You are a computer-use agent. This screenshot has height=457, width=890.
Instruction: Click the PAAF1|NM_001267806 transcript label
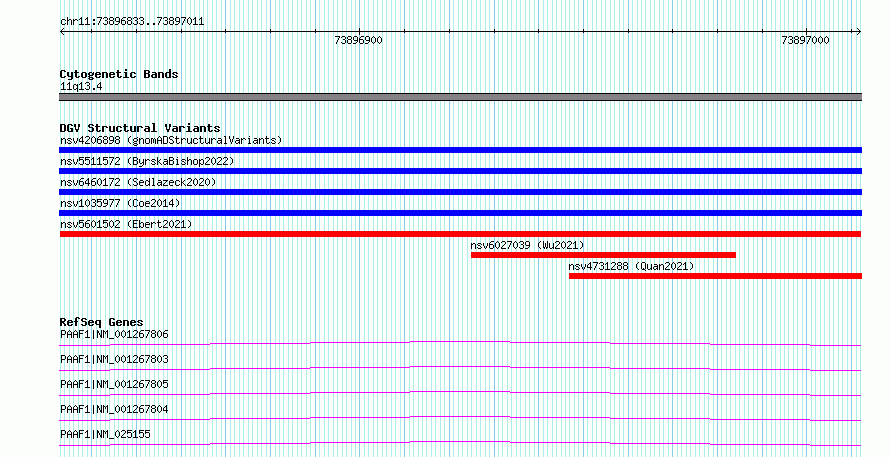coord(114,334)
